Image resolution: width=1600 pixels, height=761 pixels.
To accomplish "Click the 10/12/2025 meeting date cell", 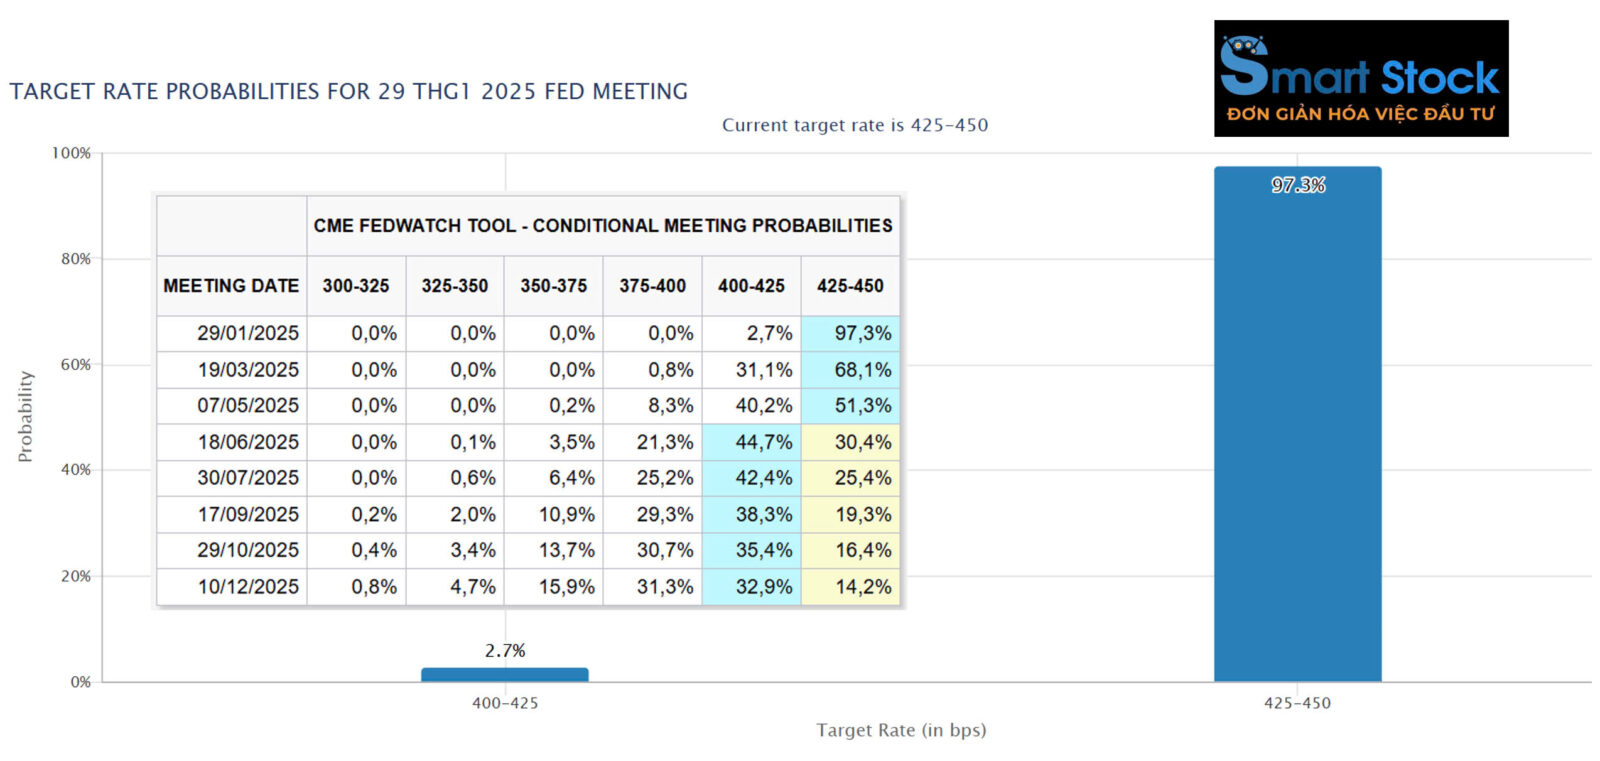I will [248, 587].
